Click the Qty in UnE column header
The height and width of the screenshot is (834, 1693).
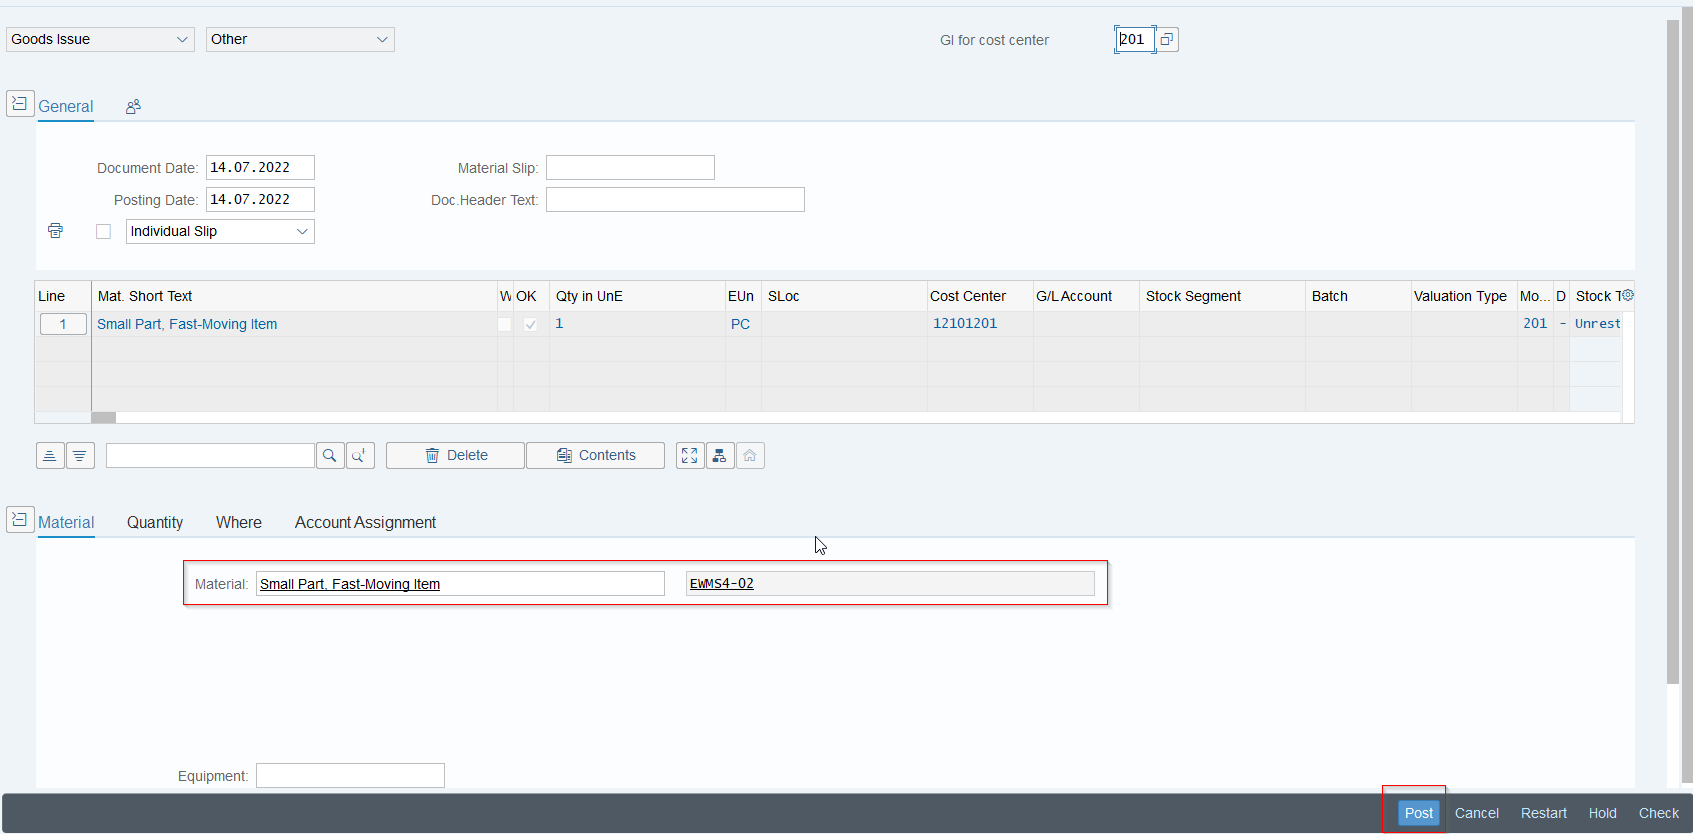[637, 296]
